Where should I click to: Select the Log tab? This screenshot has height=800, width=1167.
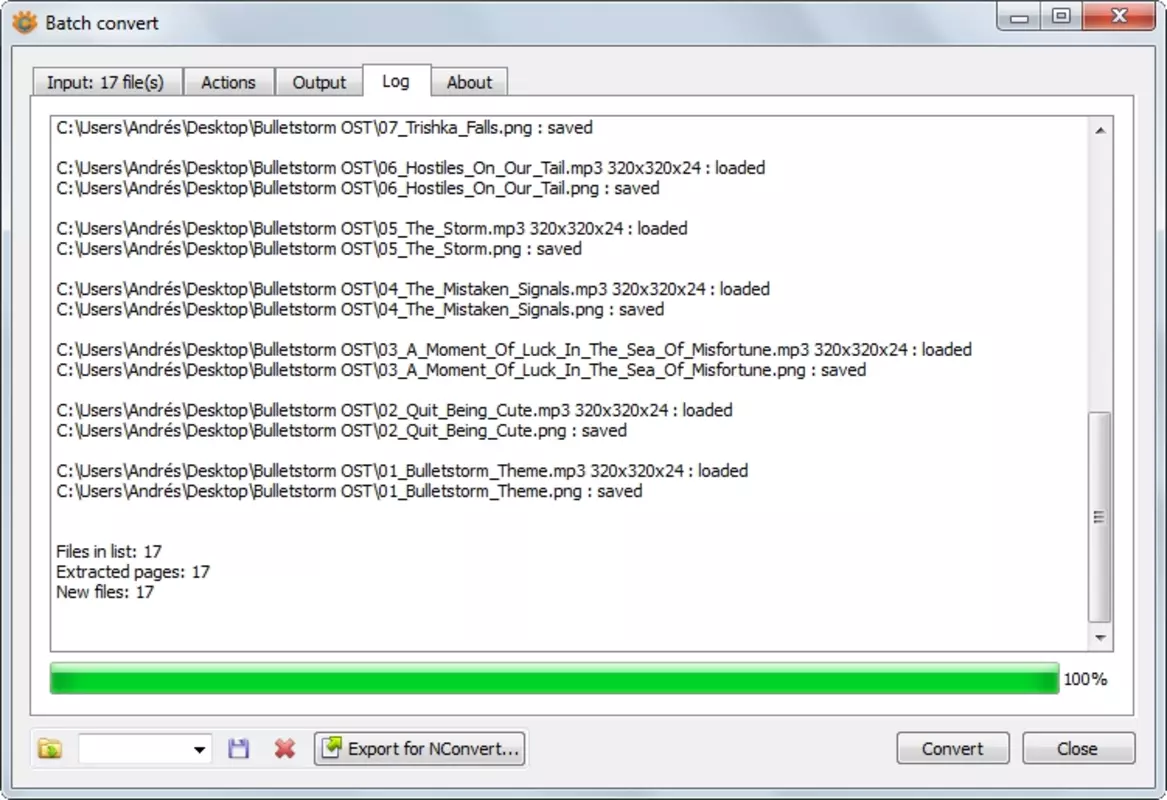pyautogui.click(x=396, y=80)
